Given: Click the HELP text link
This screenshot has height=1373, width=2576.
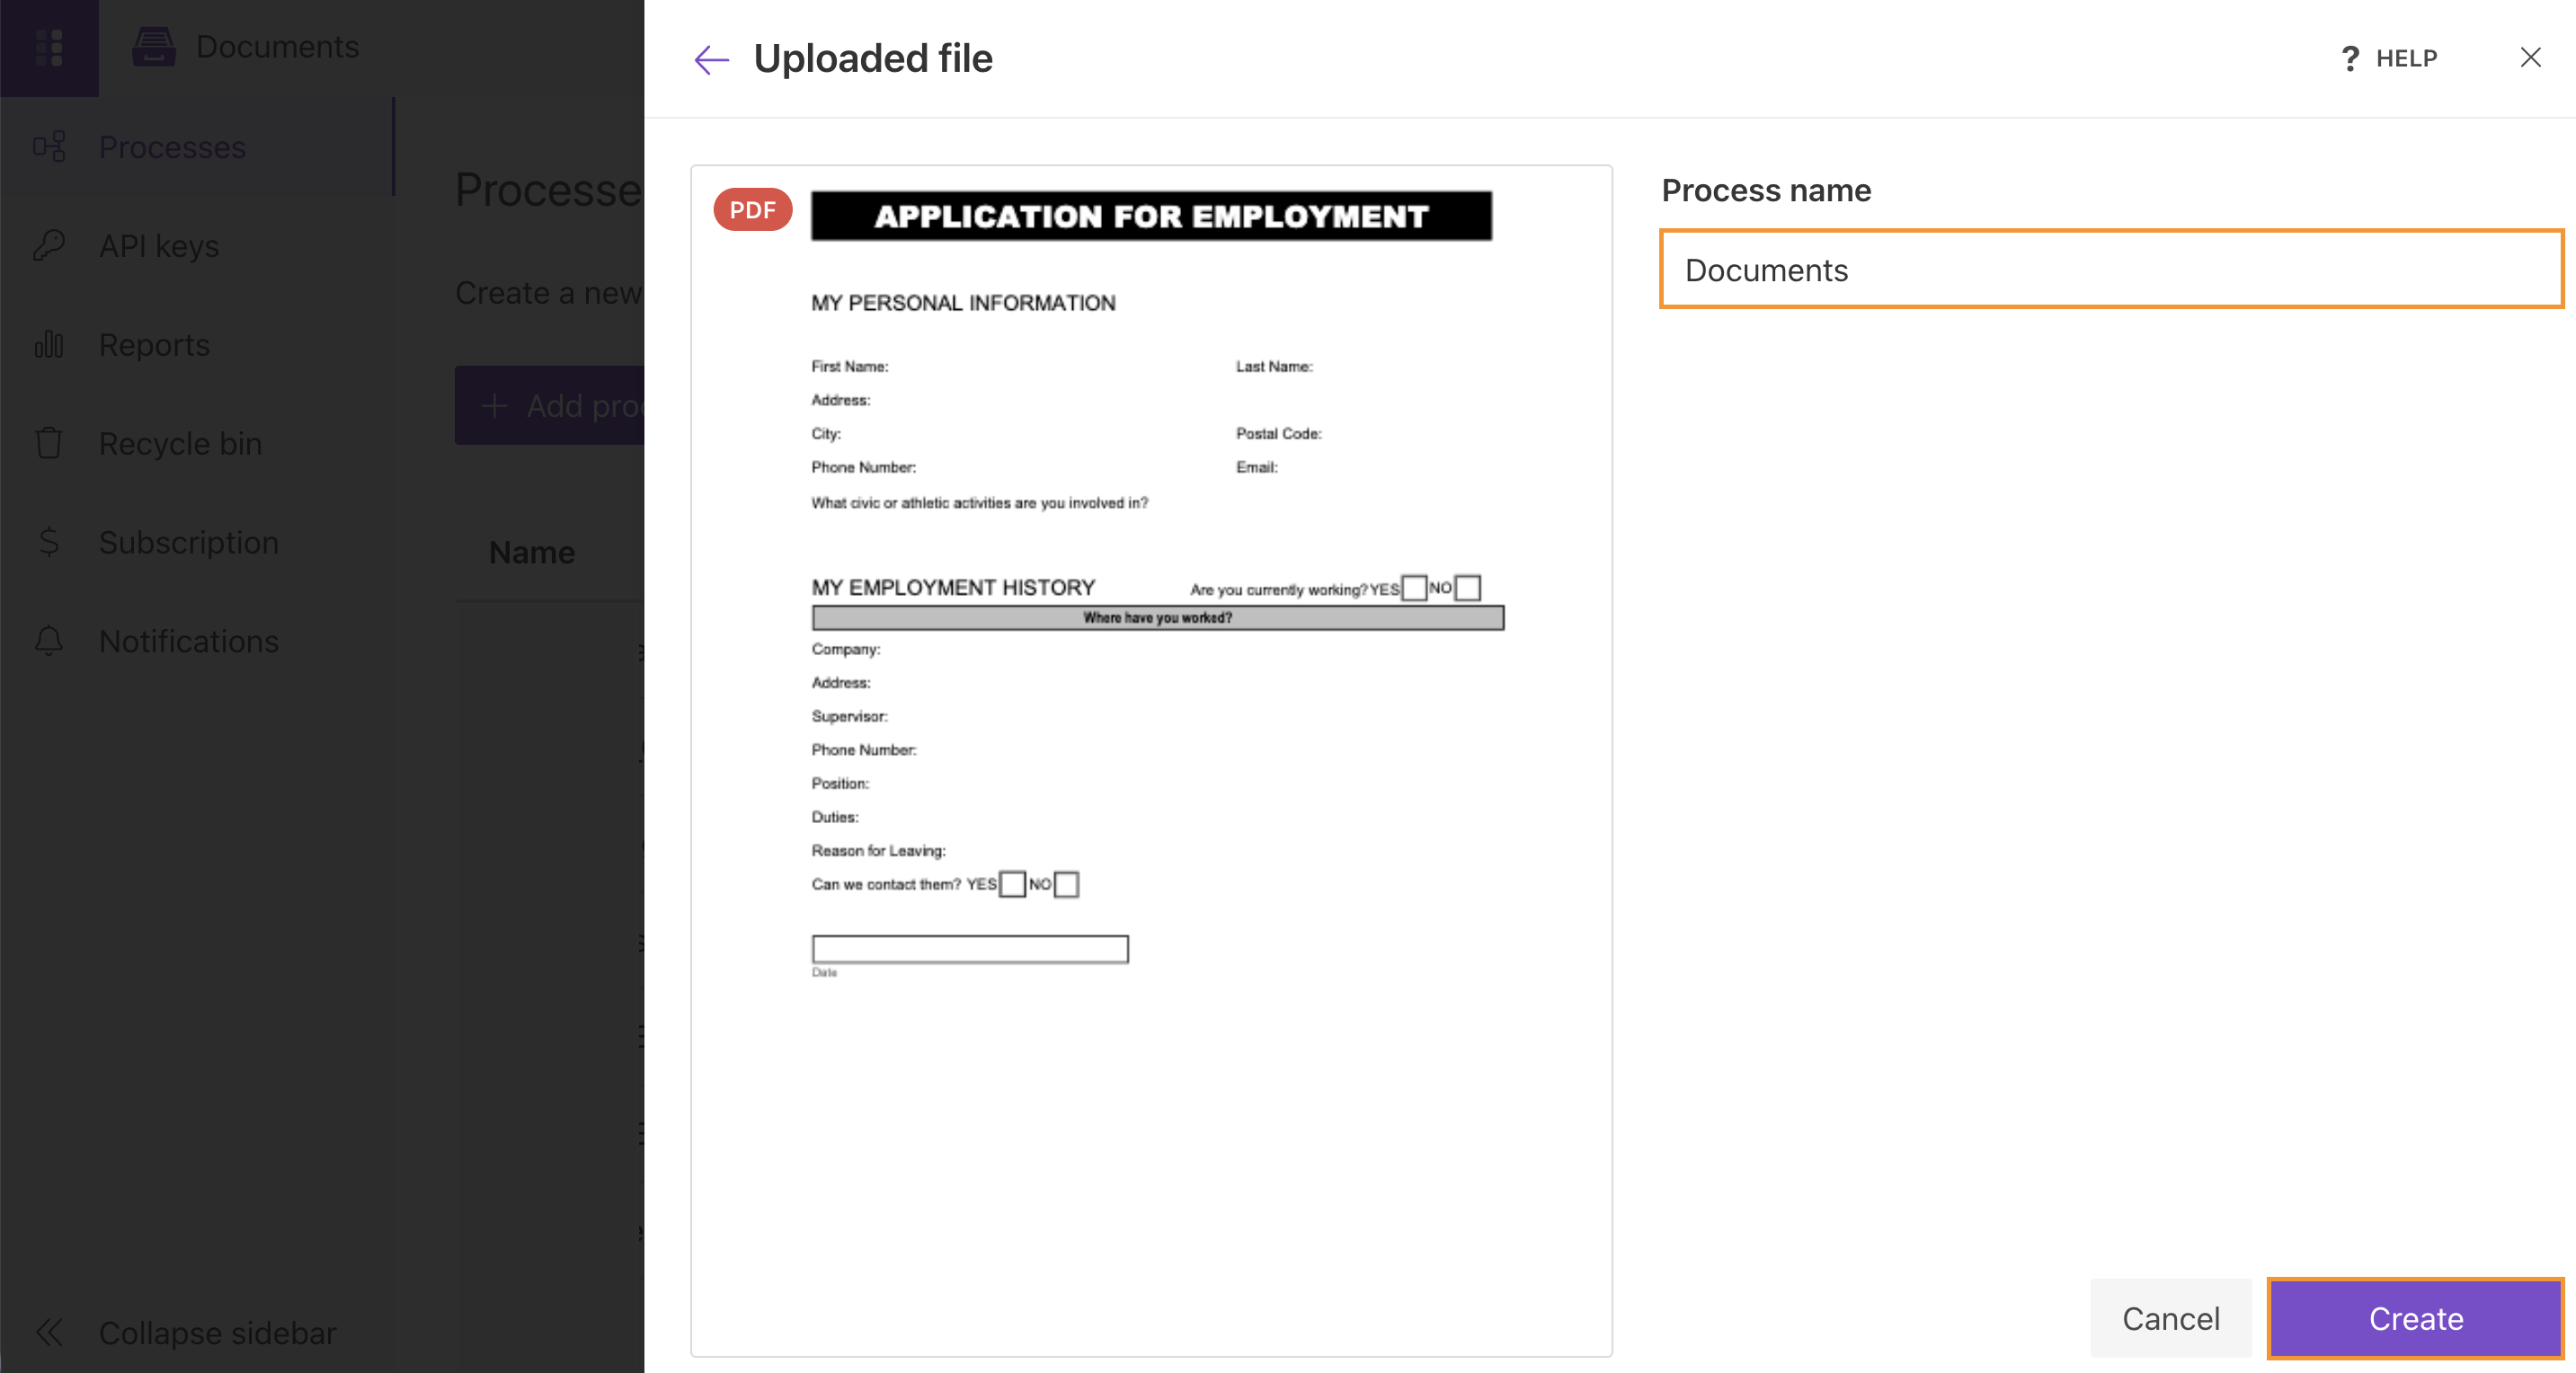Looking at the screenshot, I should click(2407, 59).
